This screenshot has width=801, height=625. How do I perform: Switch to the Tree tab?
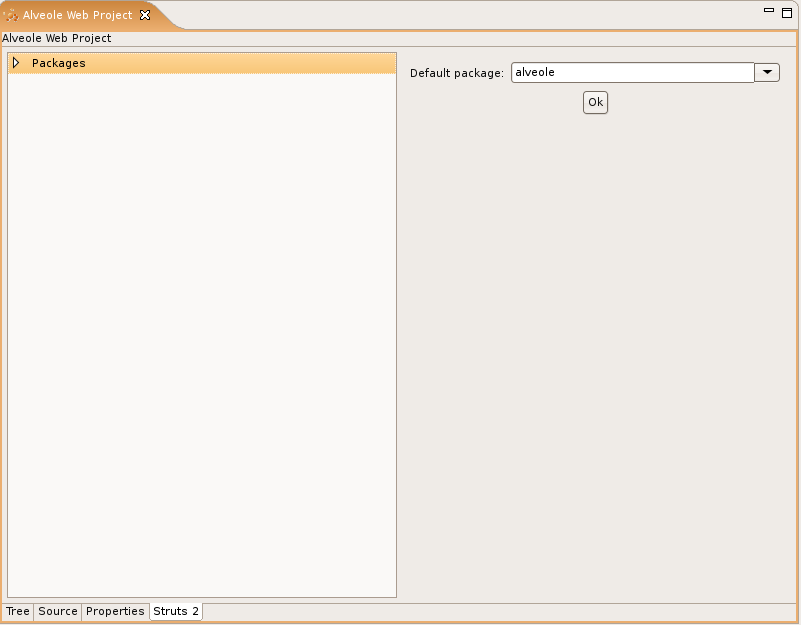pos(18,611)
